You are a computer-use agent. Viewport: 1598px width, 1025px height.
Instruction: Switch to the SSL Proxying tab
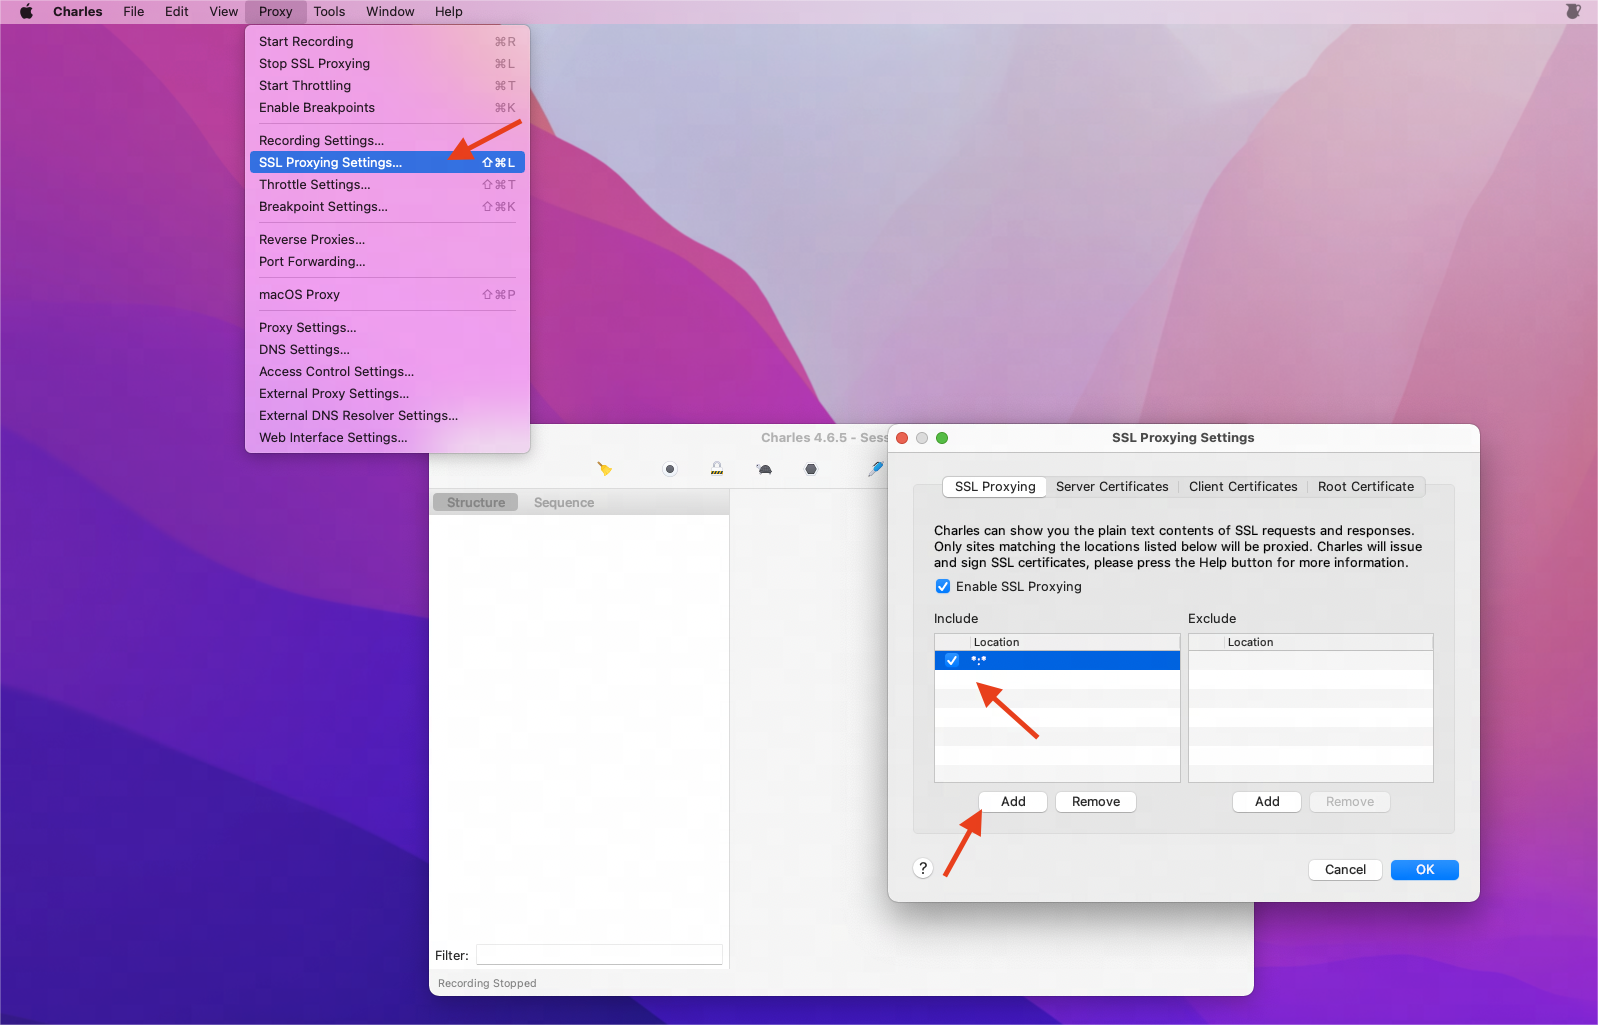[x=995, y=487]
